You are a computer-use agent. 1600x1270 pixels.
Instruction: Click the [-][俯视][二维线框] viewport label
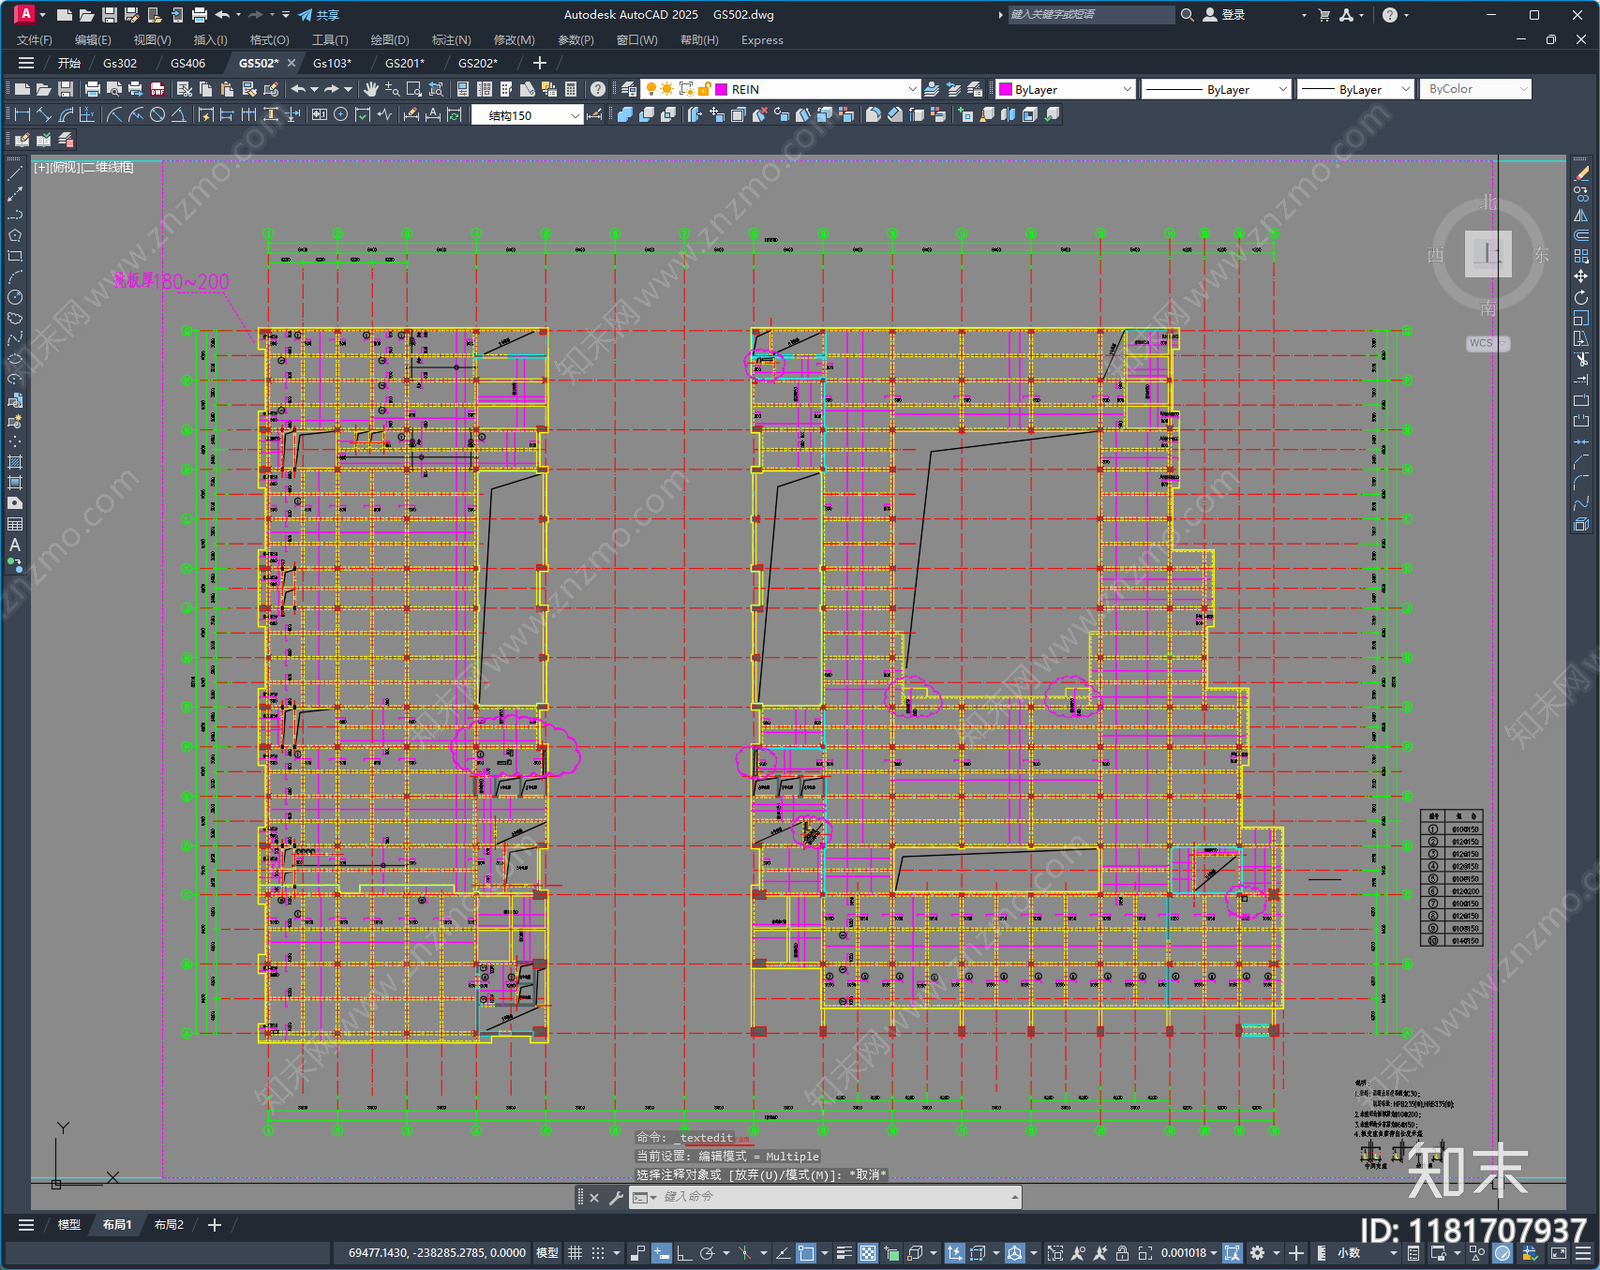point(84,167)
